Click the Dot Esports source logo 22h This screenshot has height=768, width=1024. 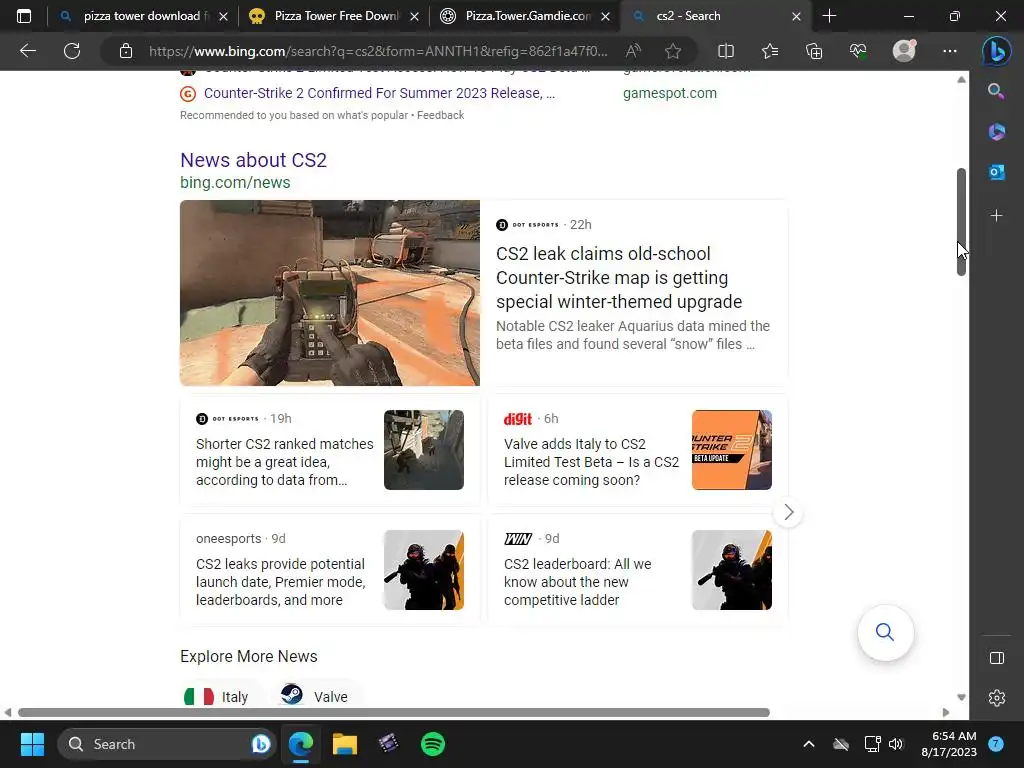tap(528, 225)
